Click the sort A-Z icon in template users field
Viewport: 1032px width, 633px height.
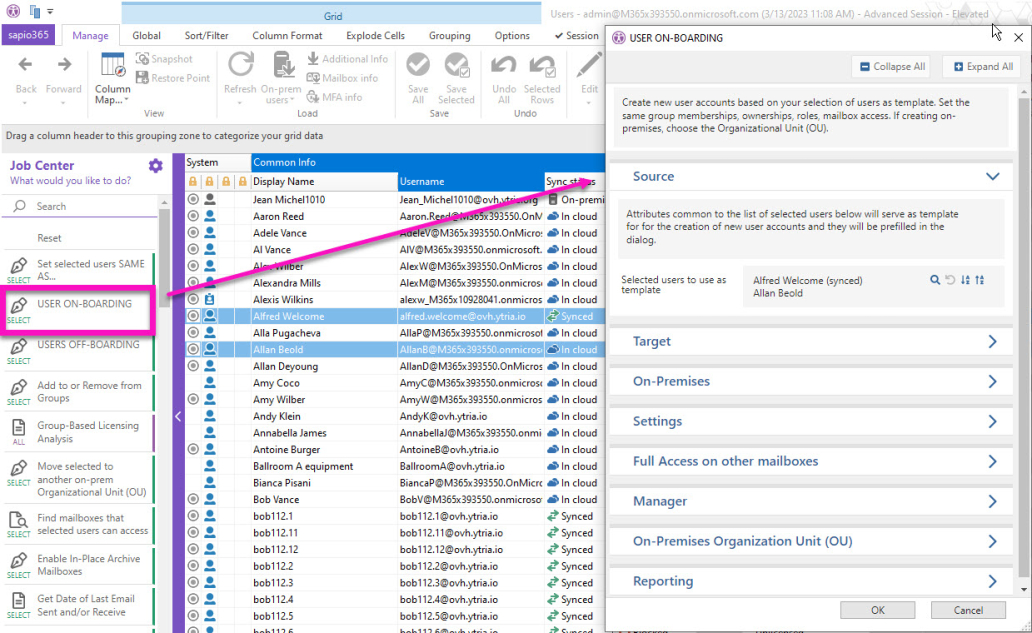[x=965, y=280]
